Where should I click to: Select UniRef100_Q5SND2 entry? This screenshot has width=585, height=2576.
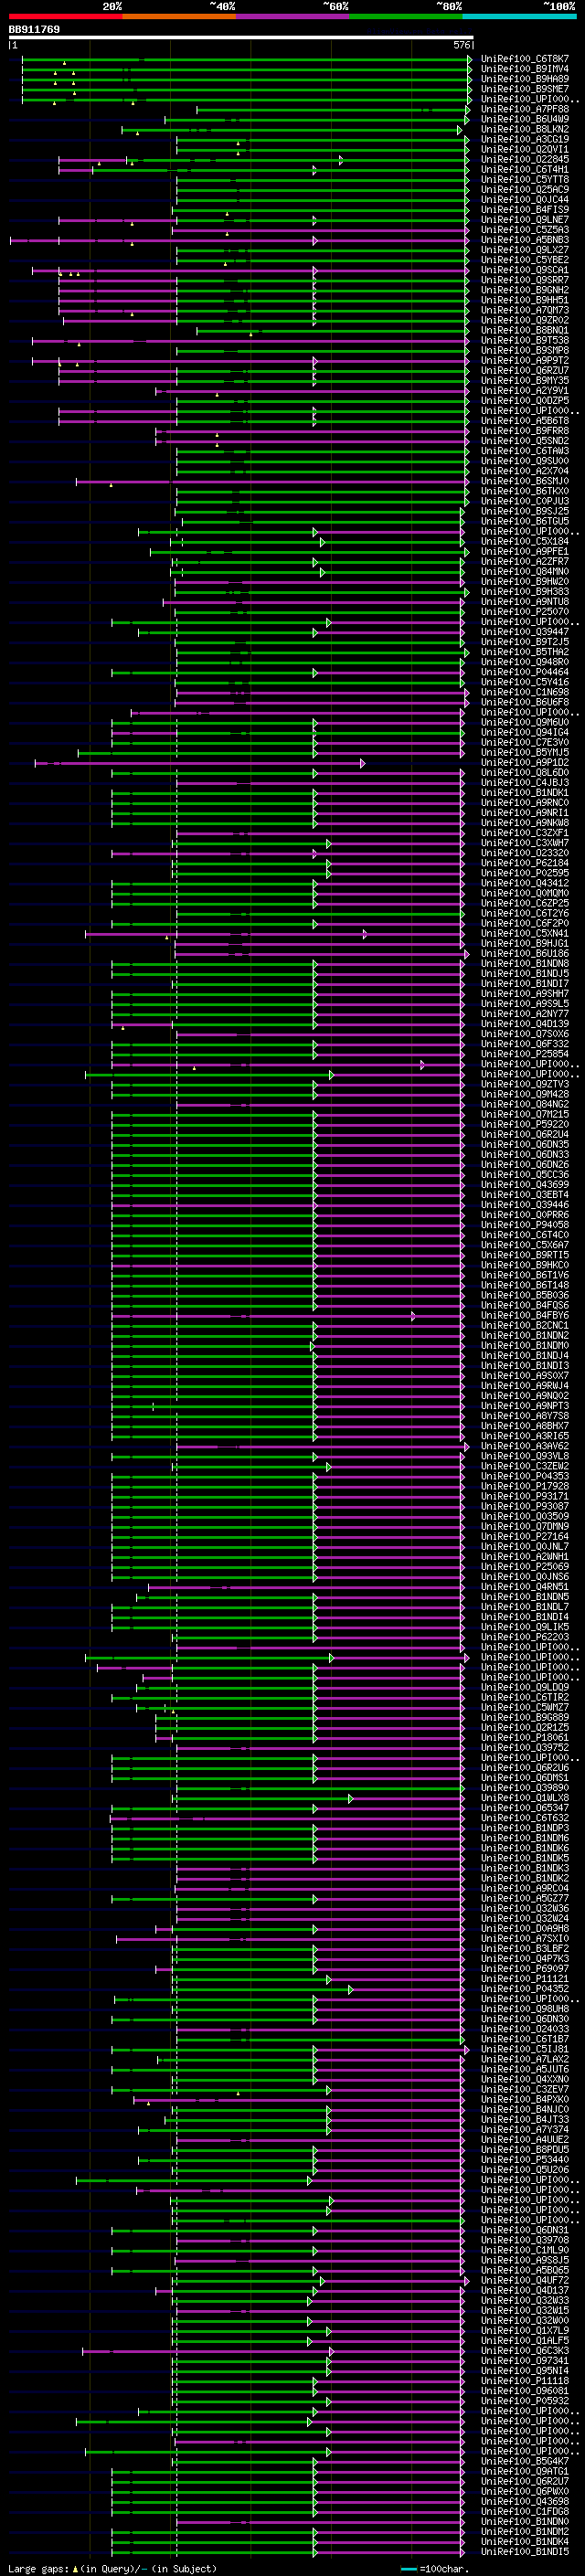[525, 441]
